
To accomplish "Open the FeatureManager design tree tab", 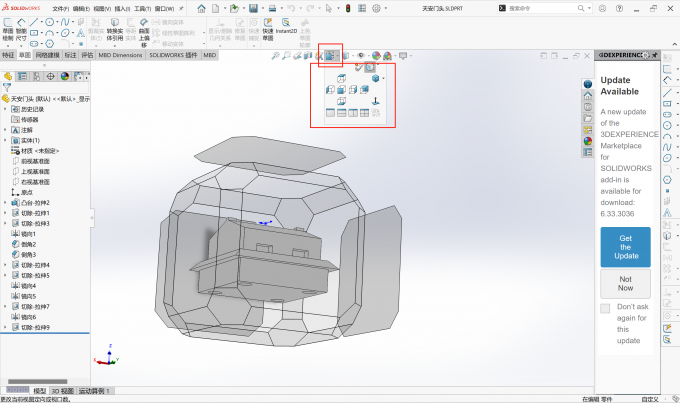I will 8,75.
